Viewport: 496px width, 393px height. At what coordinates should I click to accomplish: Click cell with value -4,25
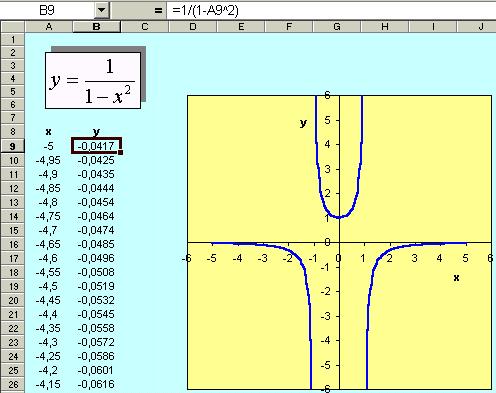click(x=49, y=356)
